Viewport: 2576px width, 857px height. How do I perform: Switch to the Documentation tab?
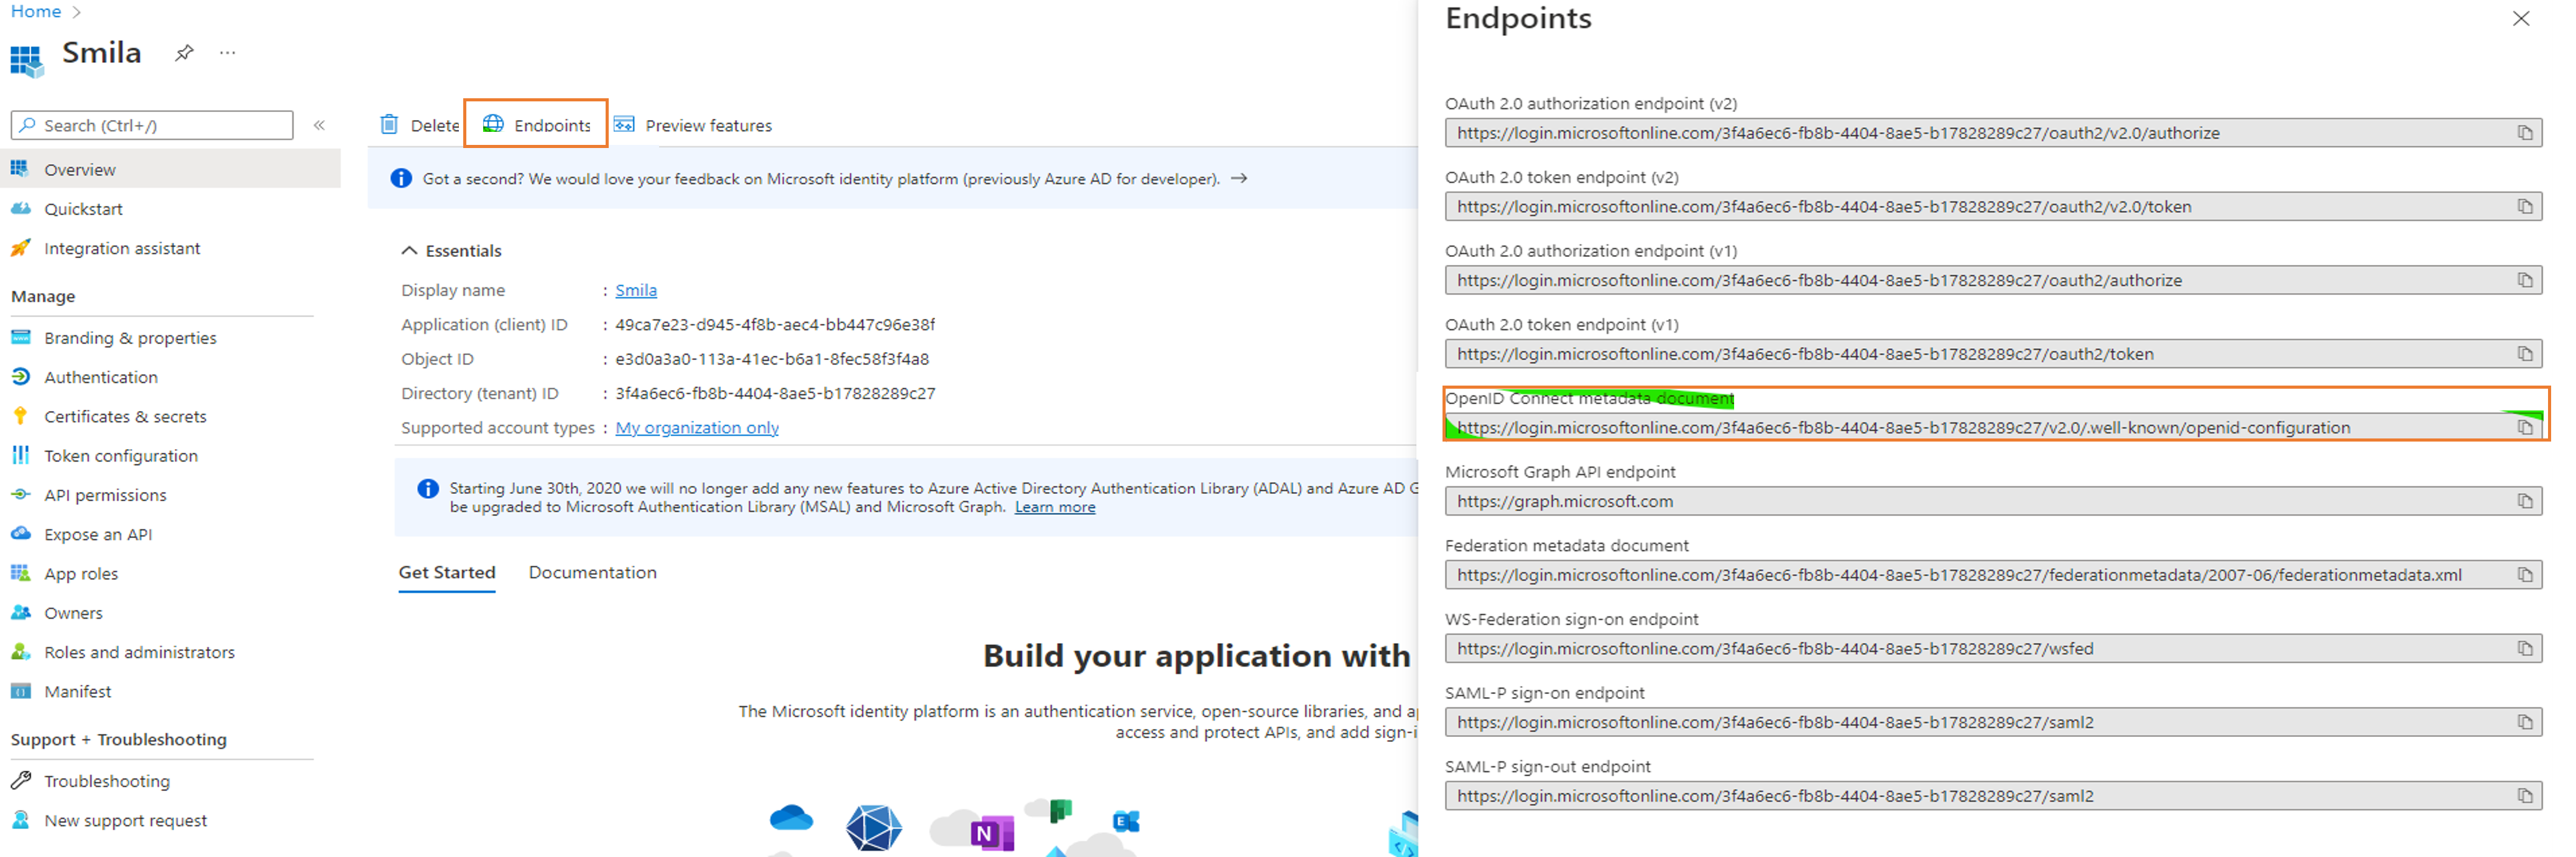(592, 573)
